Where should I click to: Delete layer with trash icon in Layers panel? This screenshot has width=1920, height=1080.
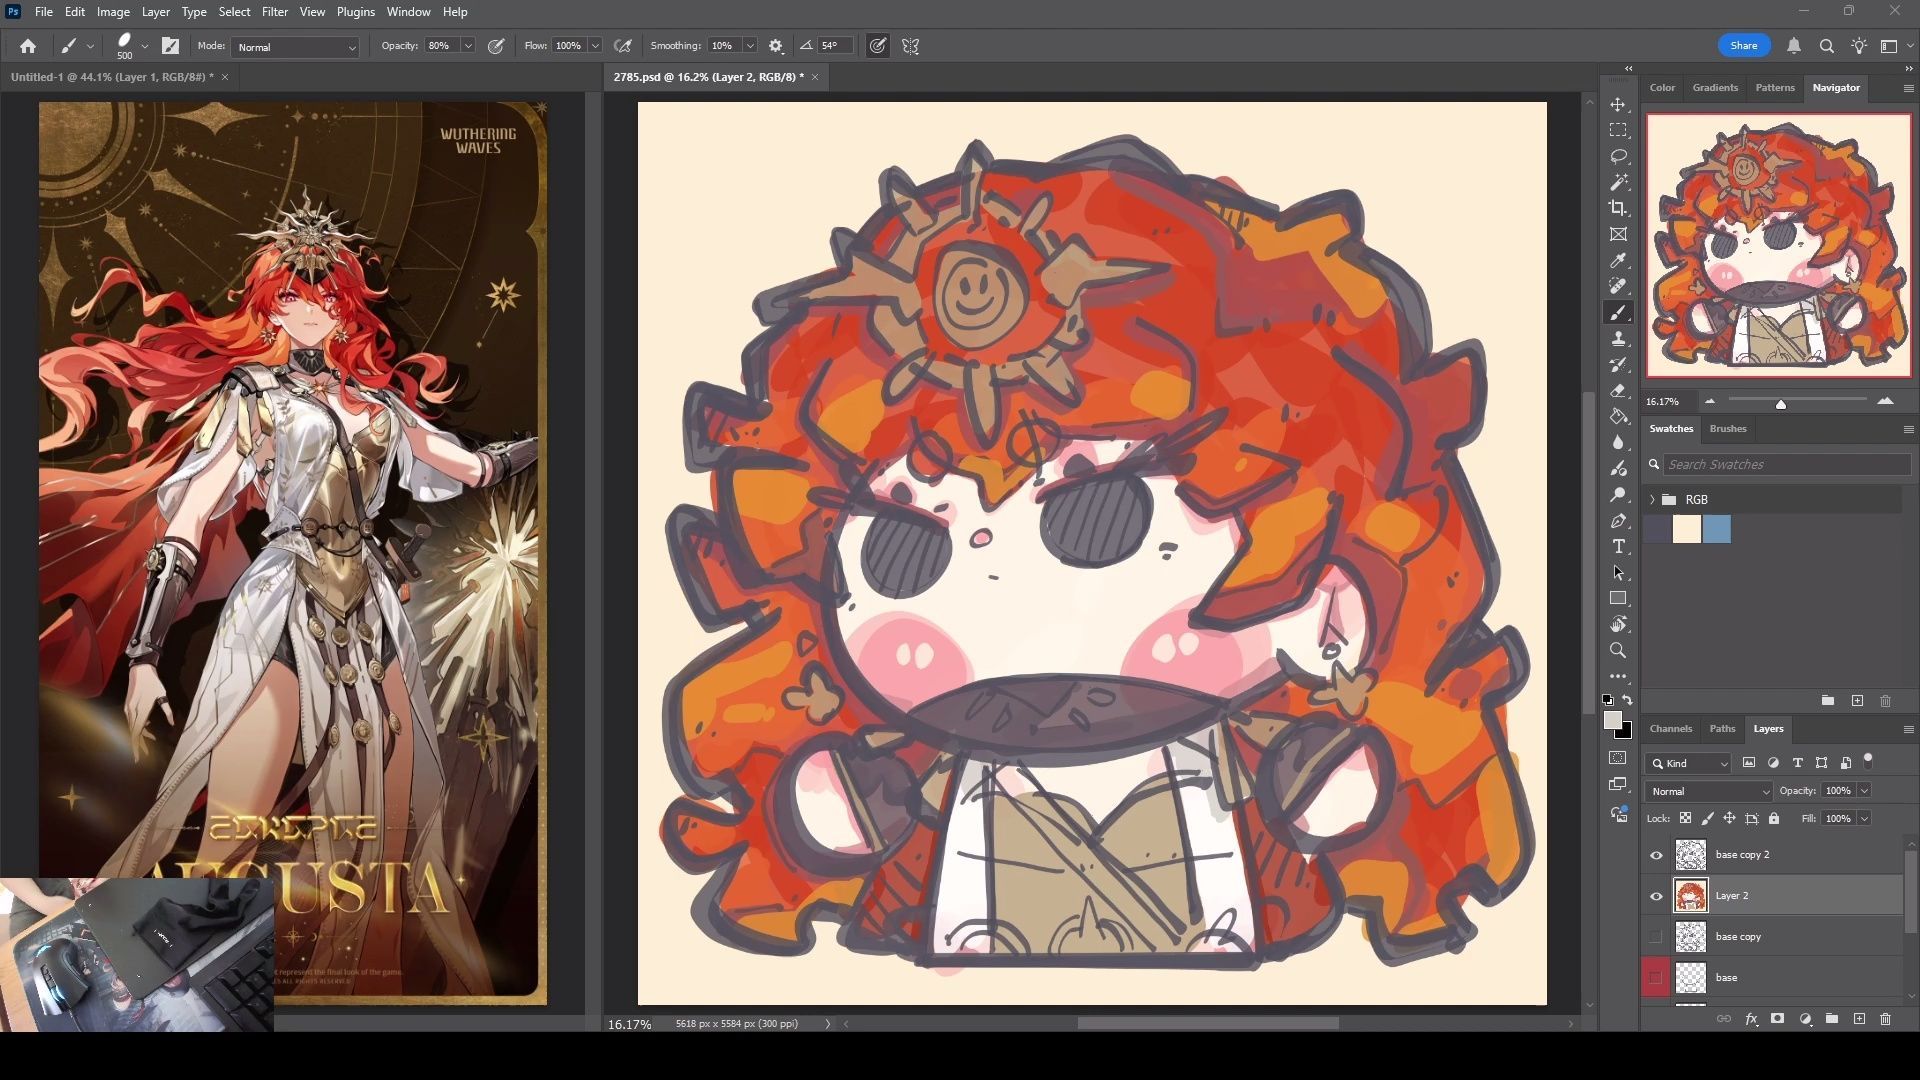tap(1885, 1019)
